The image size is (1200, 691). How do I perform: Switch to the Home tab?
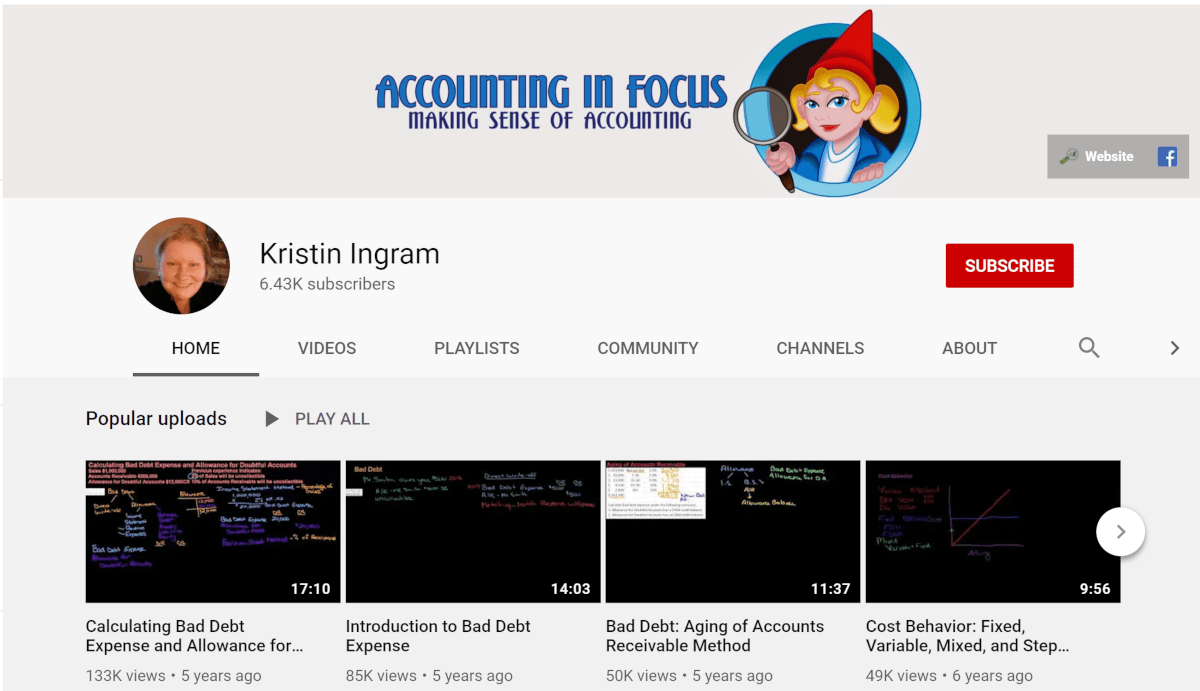coord(196,348)
